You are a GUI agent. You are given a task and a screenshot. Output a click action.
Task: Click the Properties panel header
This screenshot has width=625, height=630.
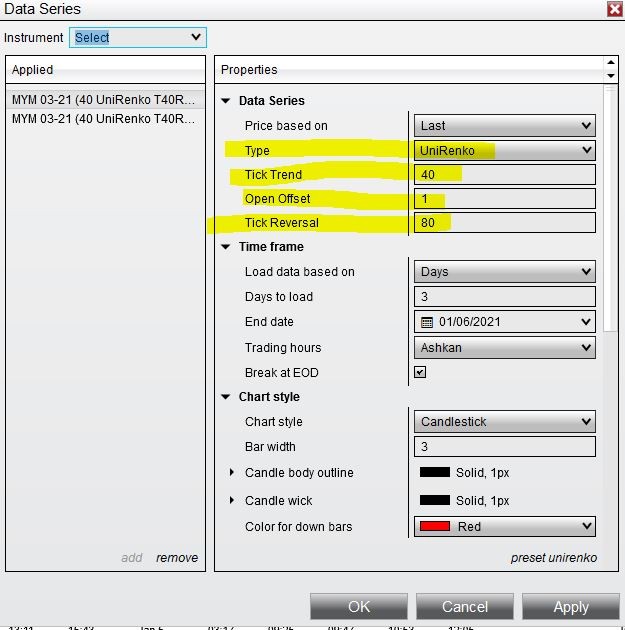tap(409, 70)
